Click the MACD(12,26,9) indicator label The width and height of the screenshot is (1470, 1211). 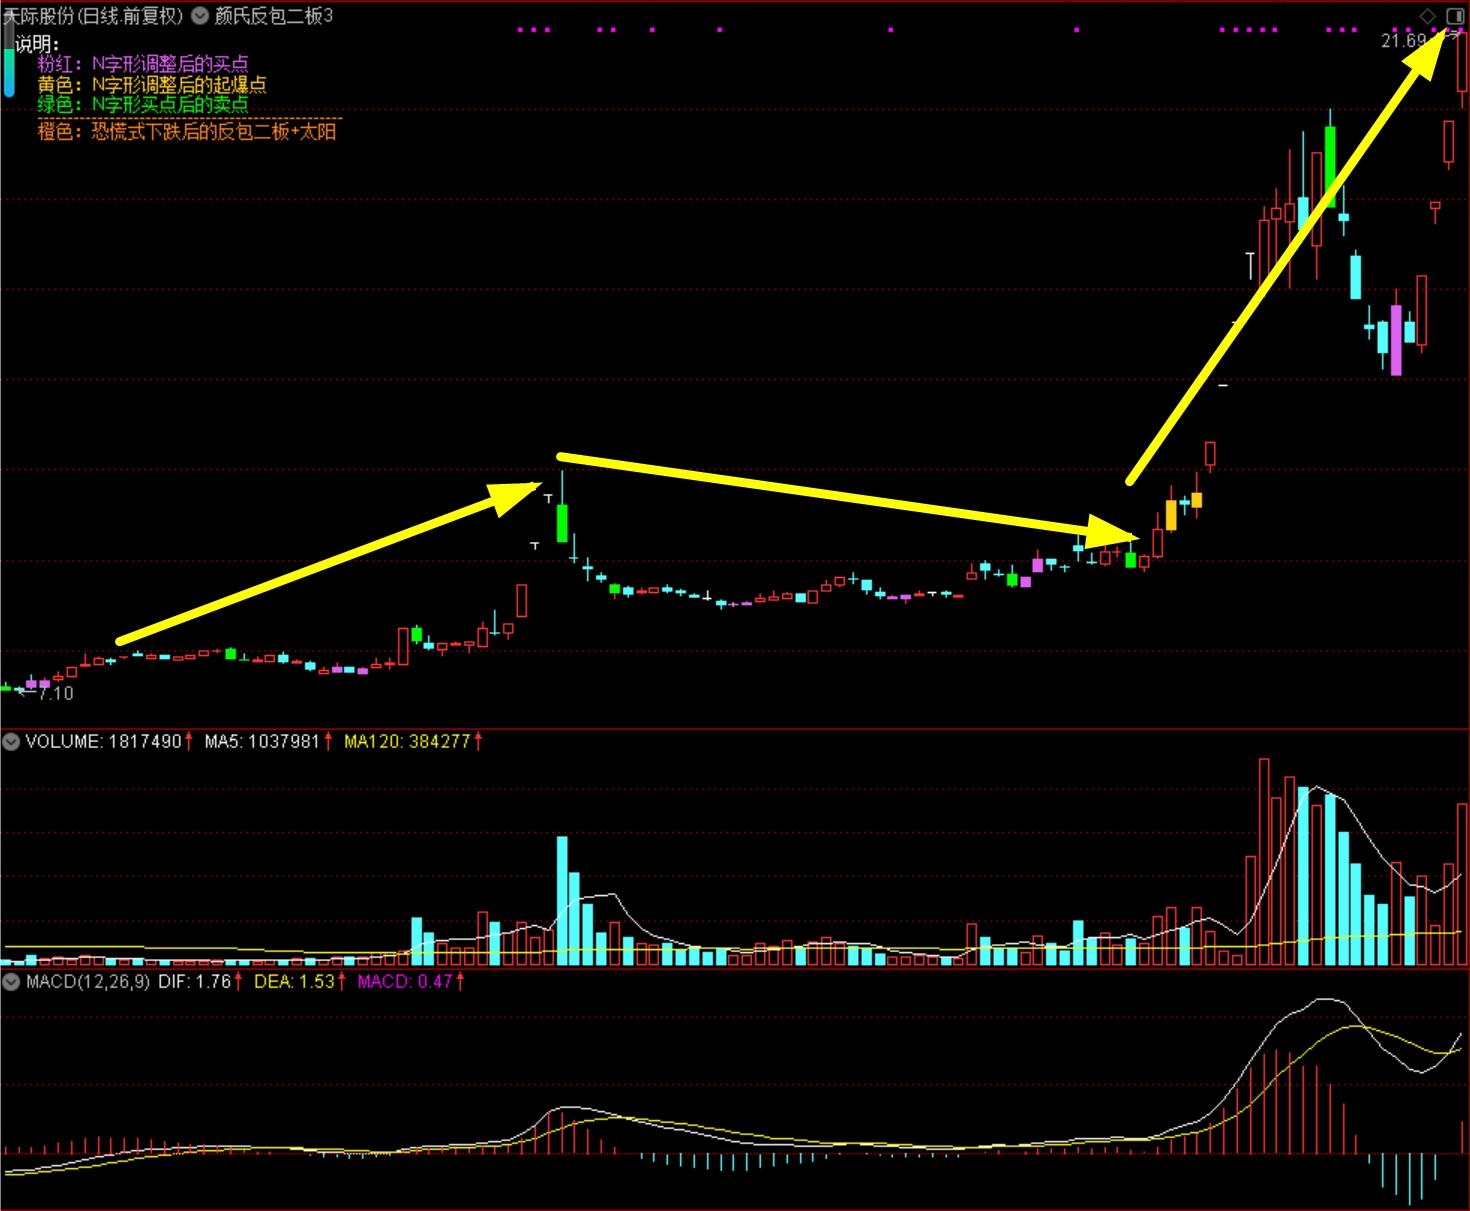coord(88,982)
